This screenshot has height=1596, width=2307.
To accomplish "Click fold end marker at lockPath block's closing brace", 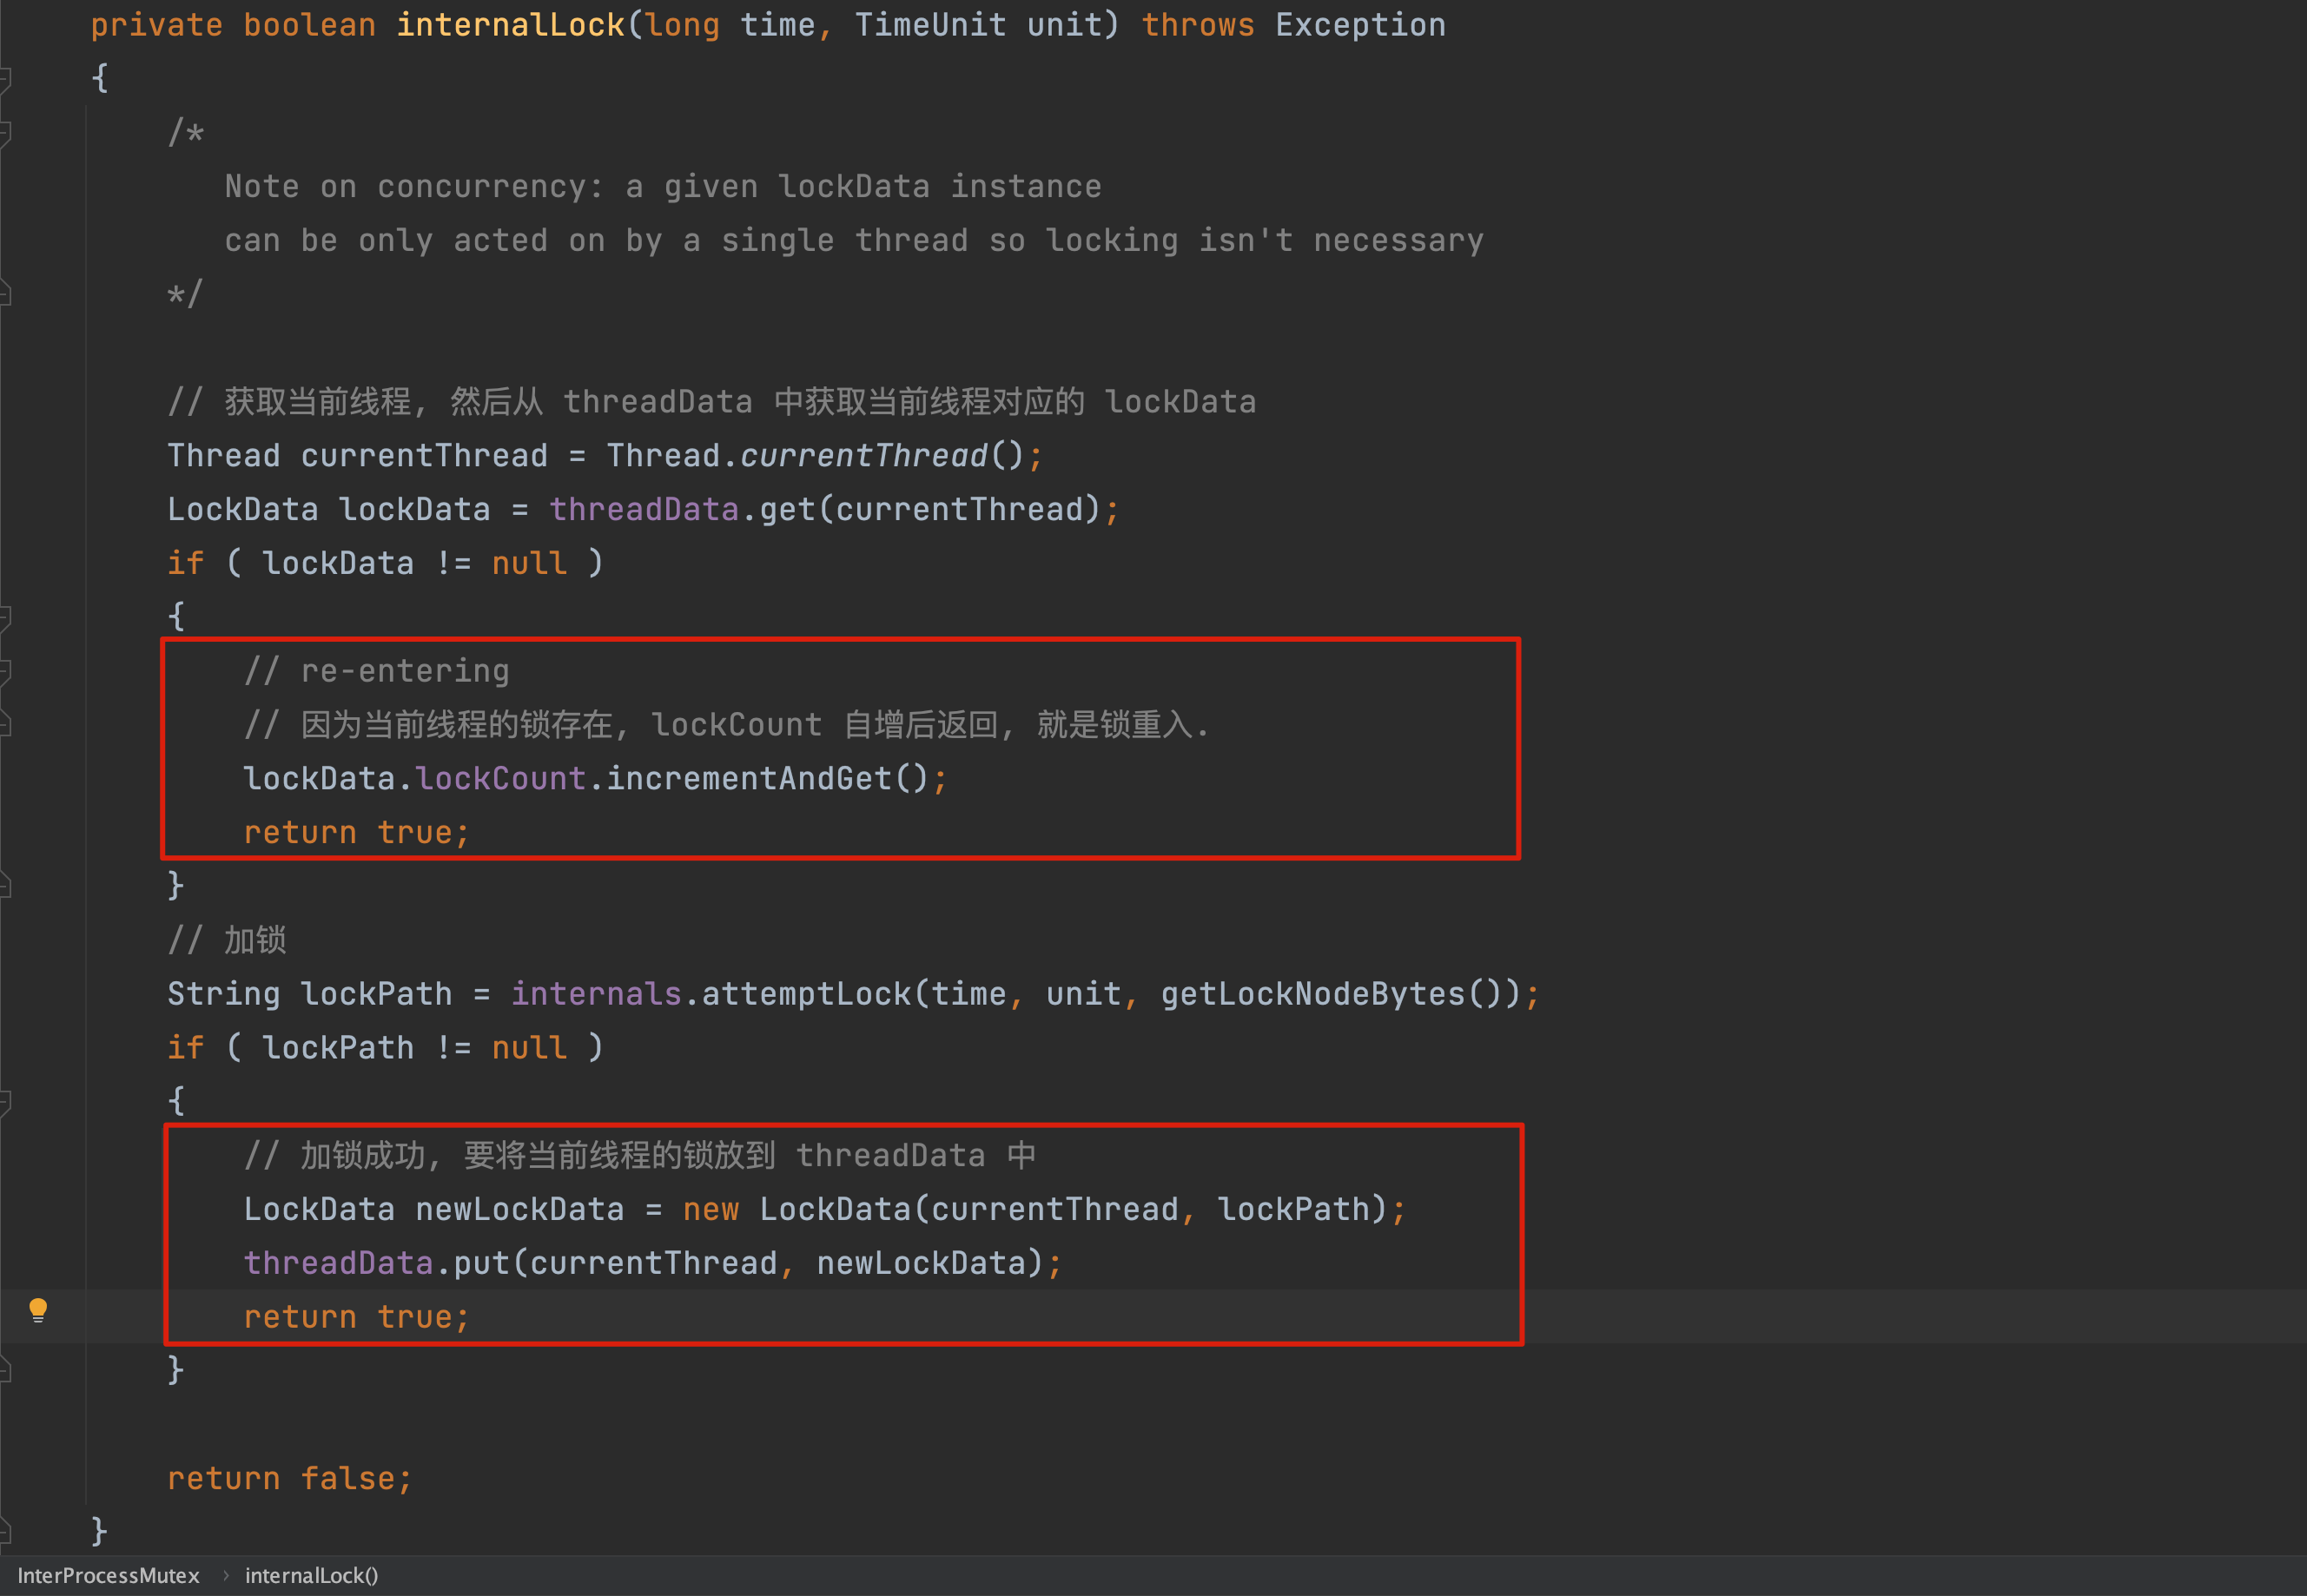I will (4, 1369).
